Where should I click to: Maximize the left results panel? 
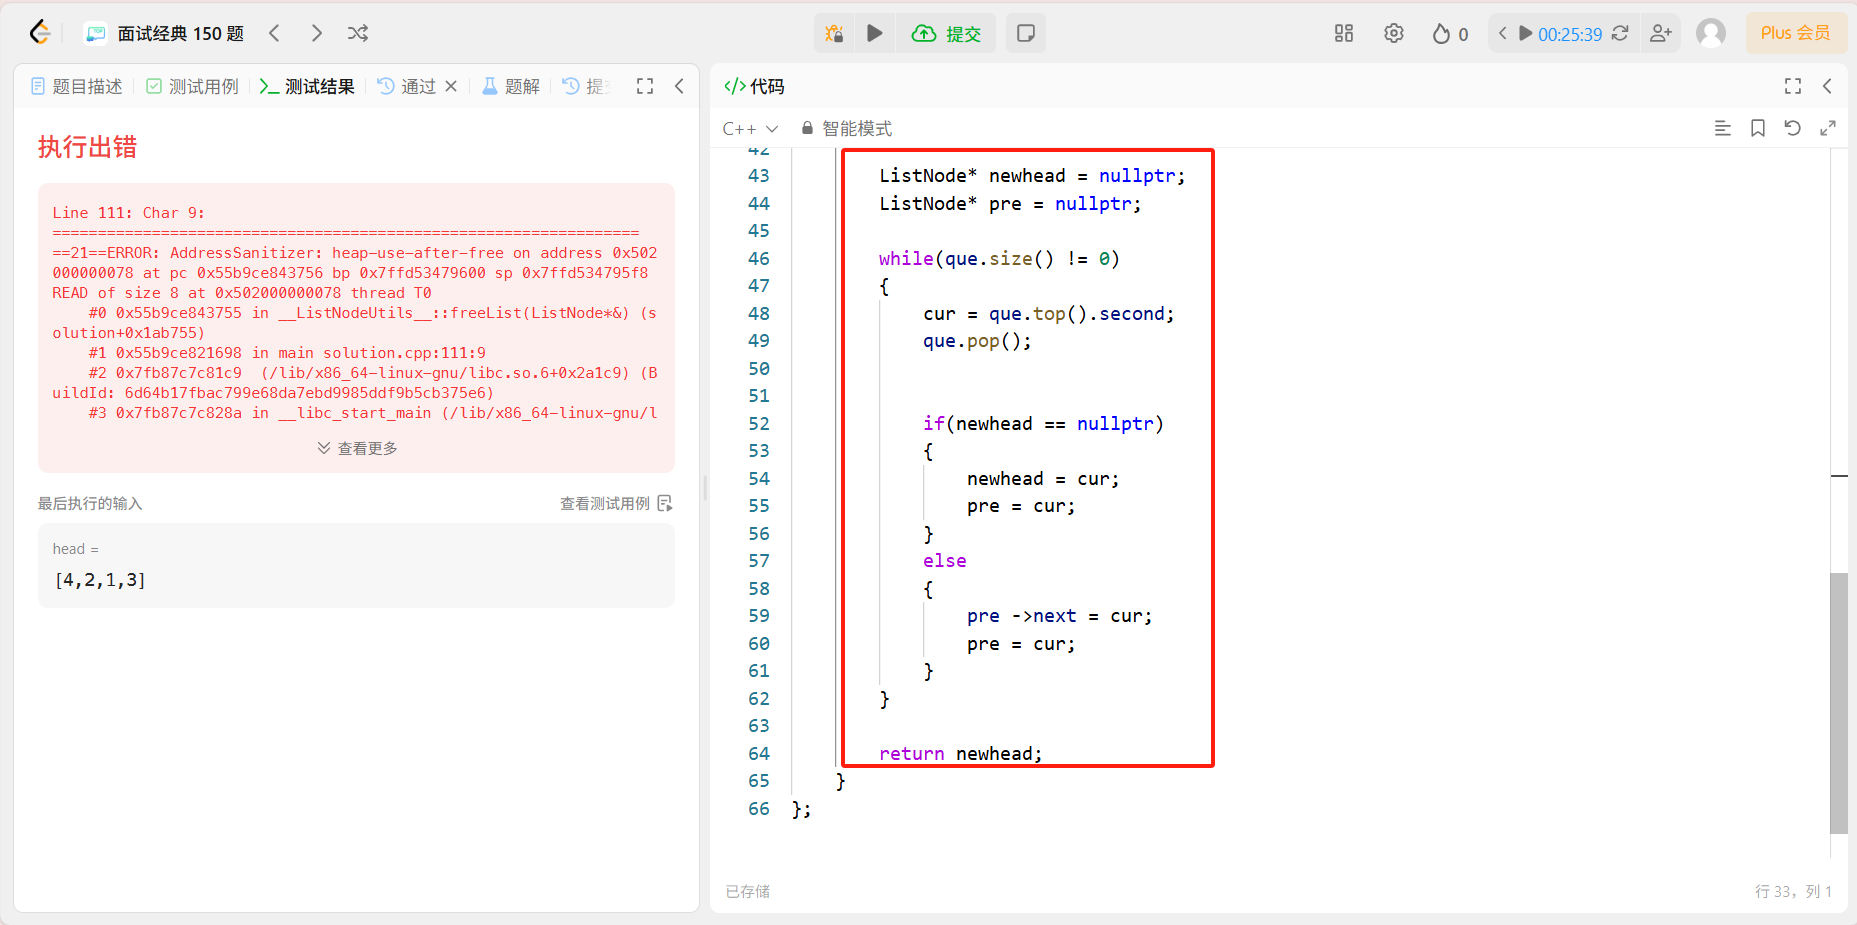pos(645,86)
